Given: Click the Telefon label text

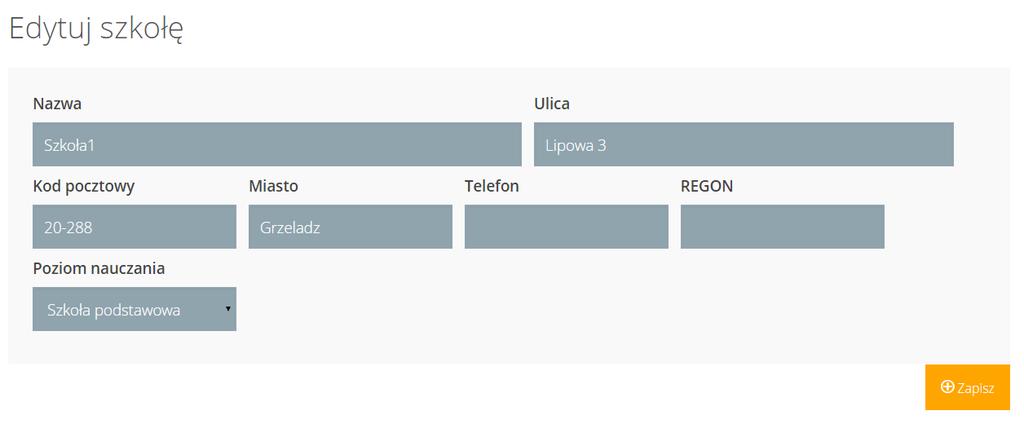Looking at the screenshot, I should click(x=492, y=186).
